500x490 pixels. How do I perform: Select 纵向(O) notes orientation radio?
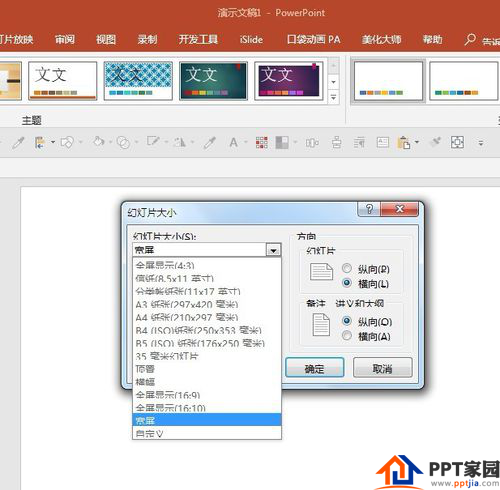(347, 321)
